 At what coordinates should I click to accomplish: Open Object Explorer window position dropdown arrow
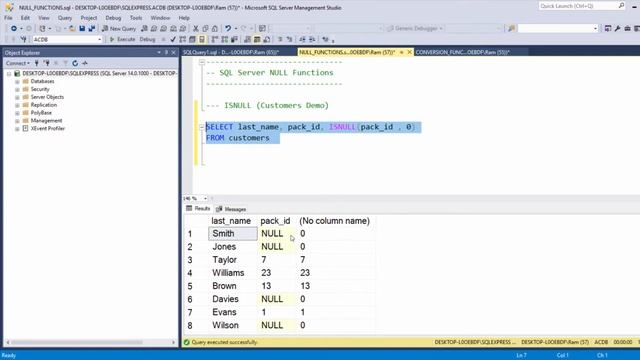pyautogui.click(x=159, y=53)
